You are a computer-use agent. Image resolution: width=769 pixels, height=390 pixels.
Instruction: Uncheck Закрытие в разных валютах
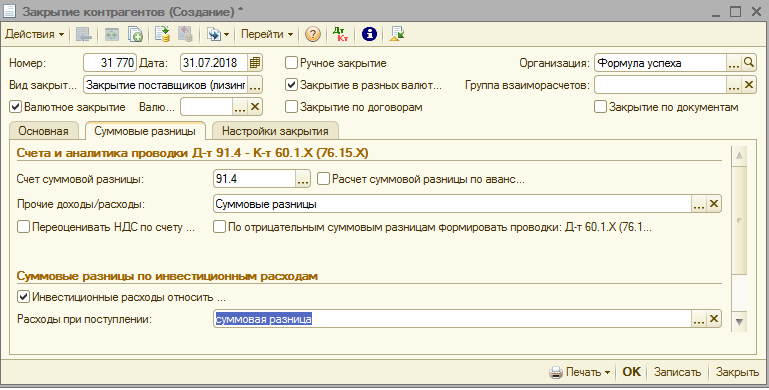pyautogui.click(x=291, y=85)
